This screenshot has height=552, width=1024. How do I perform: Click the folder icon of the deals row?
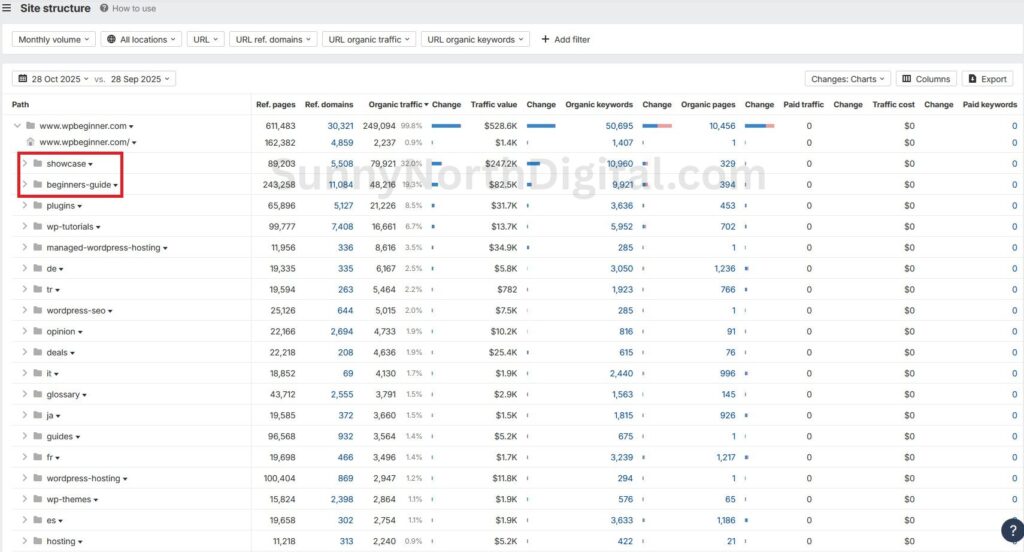point(38,352)
